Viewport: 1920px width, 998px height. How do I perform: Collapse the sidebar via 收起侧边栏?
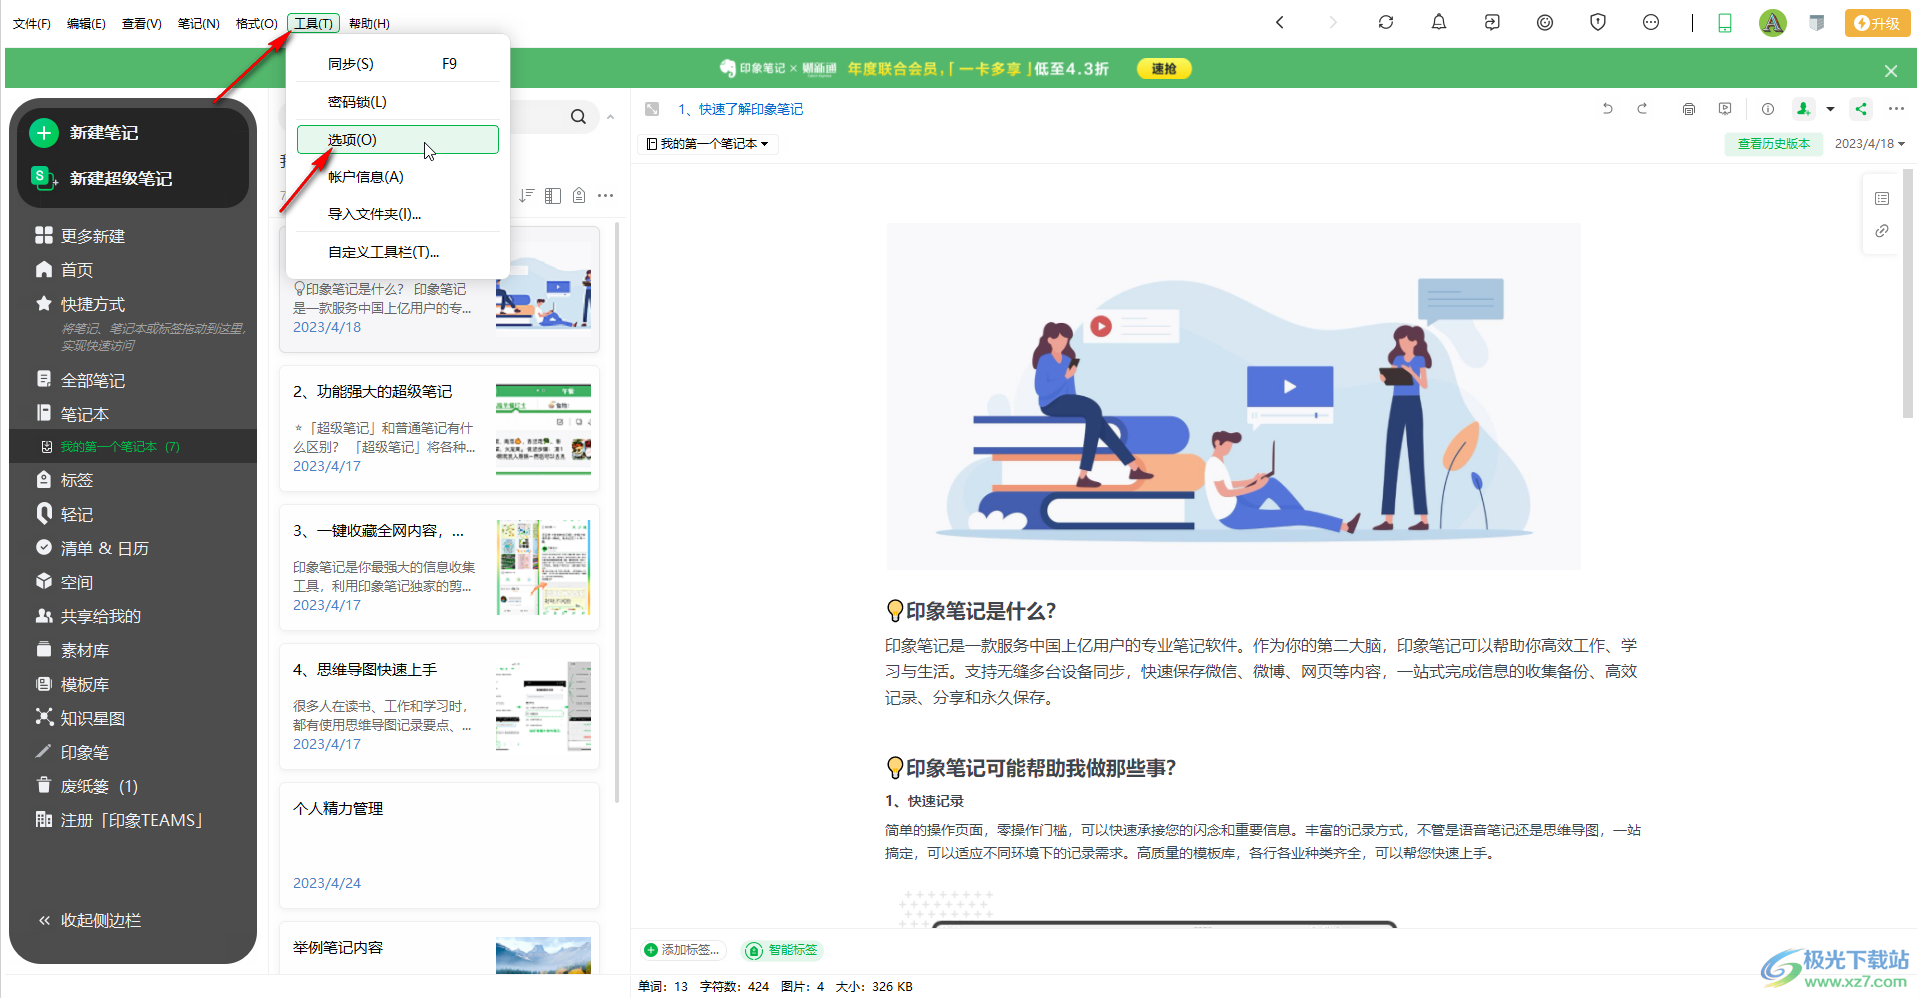[x=90, y=920]
